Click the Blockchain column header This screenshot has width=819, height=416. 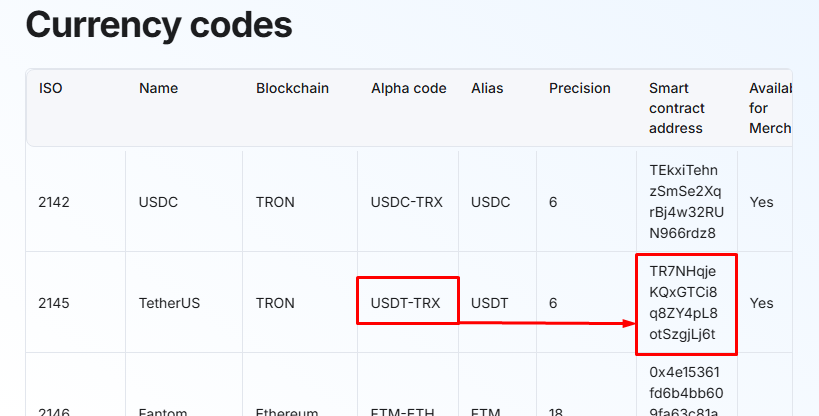[x=292, y=88]
